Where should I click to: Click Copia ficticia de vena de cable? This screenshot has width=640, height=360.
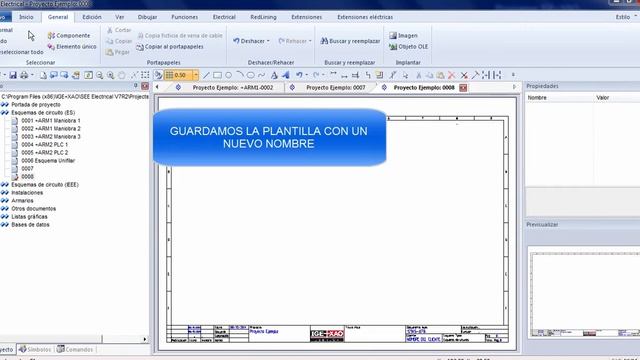[180, 36]
